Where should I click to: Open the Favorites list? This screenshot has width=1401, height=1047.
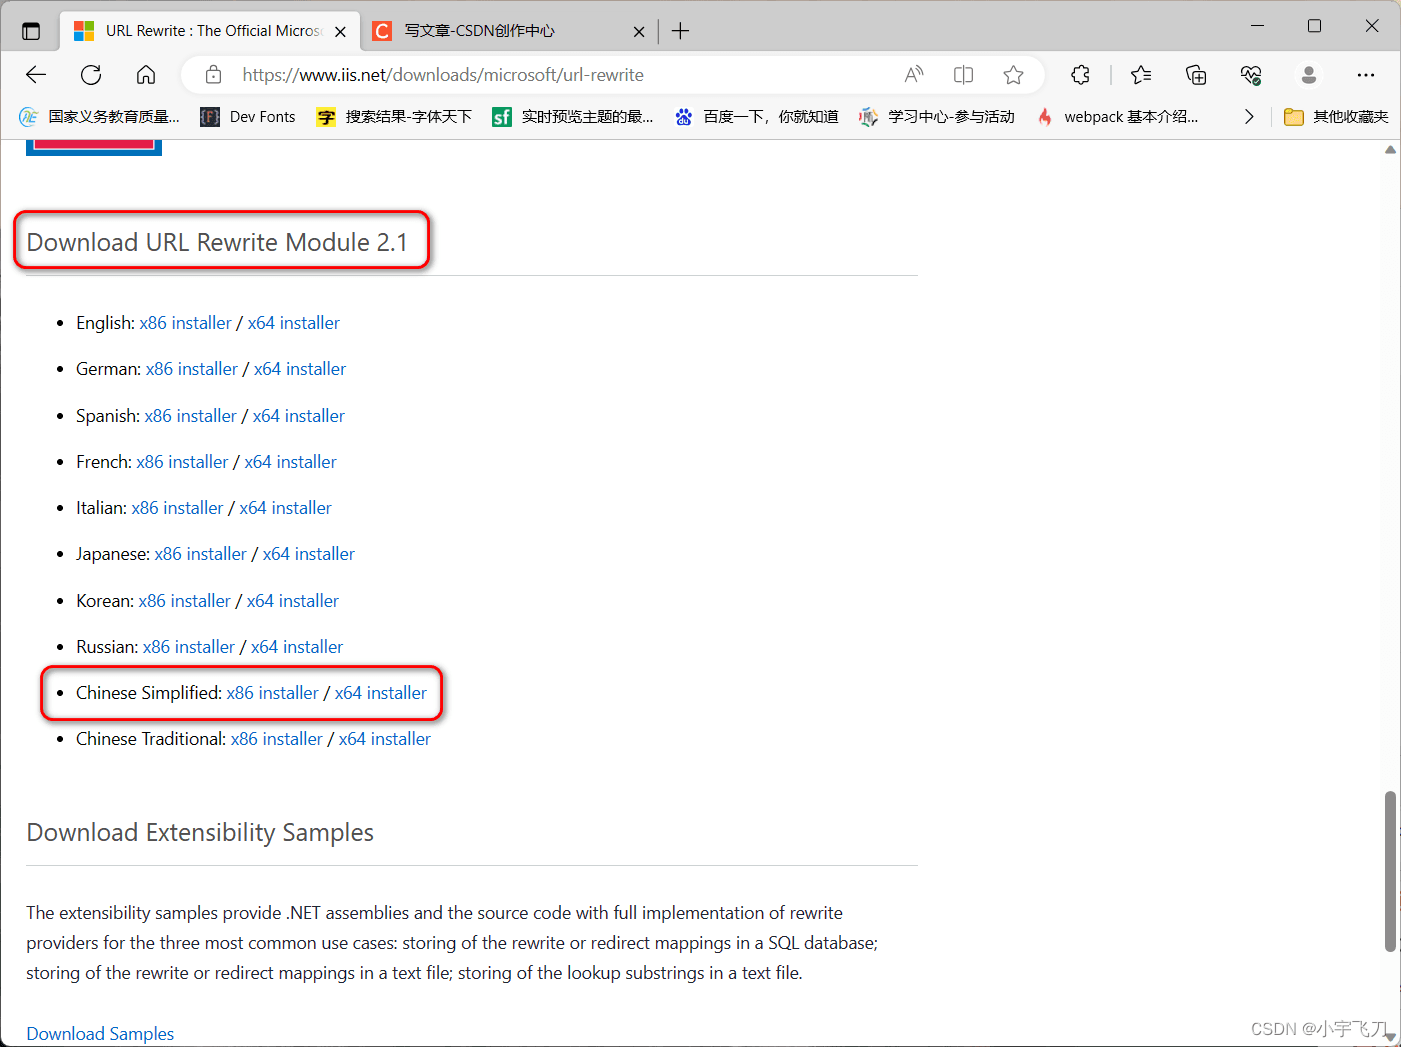pos(1141,75)
